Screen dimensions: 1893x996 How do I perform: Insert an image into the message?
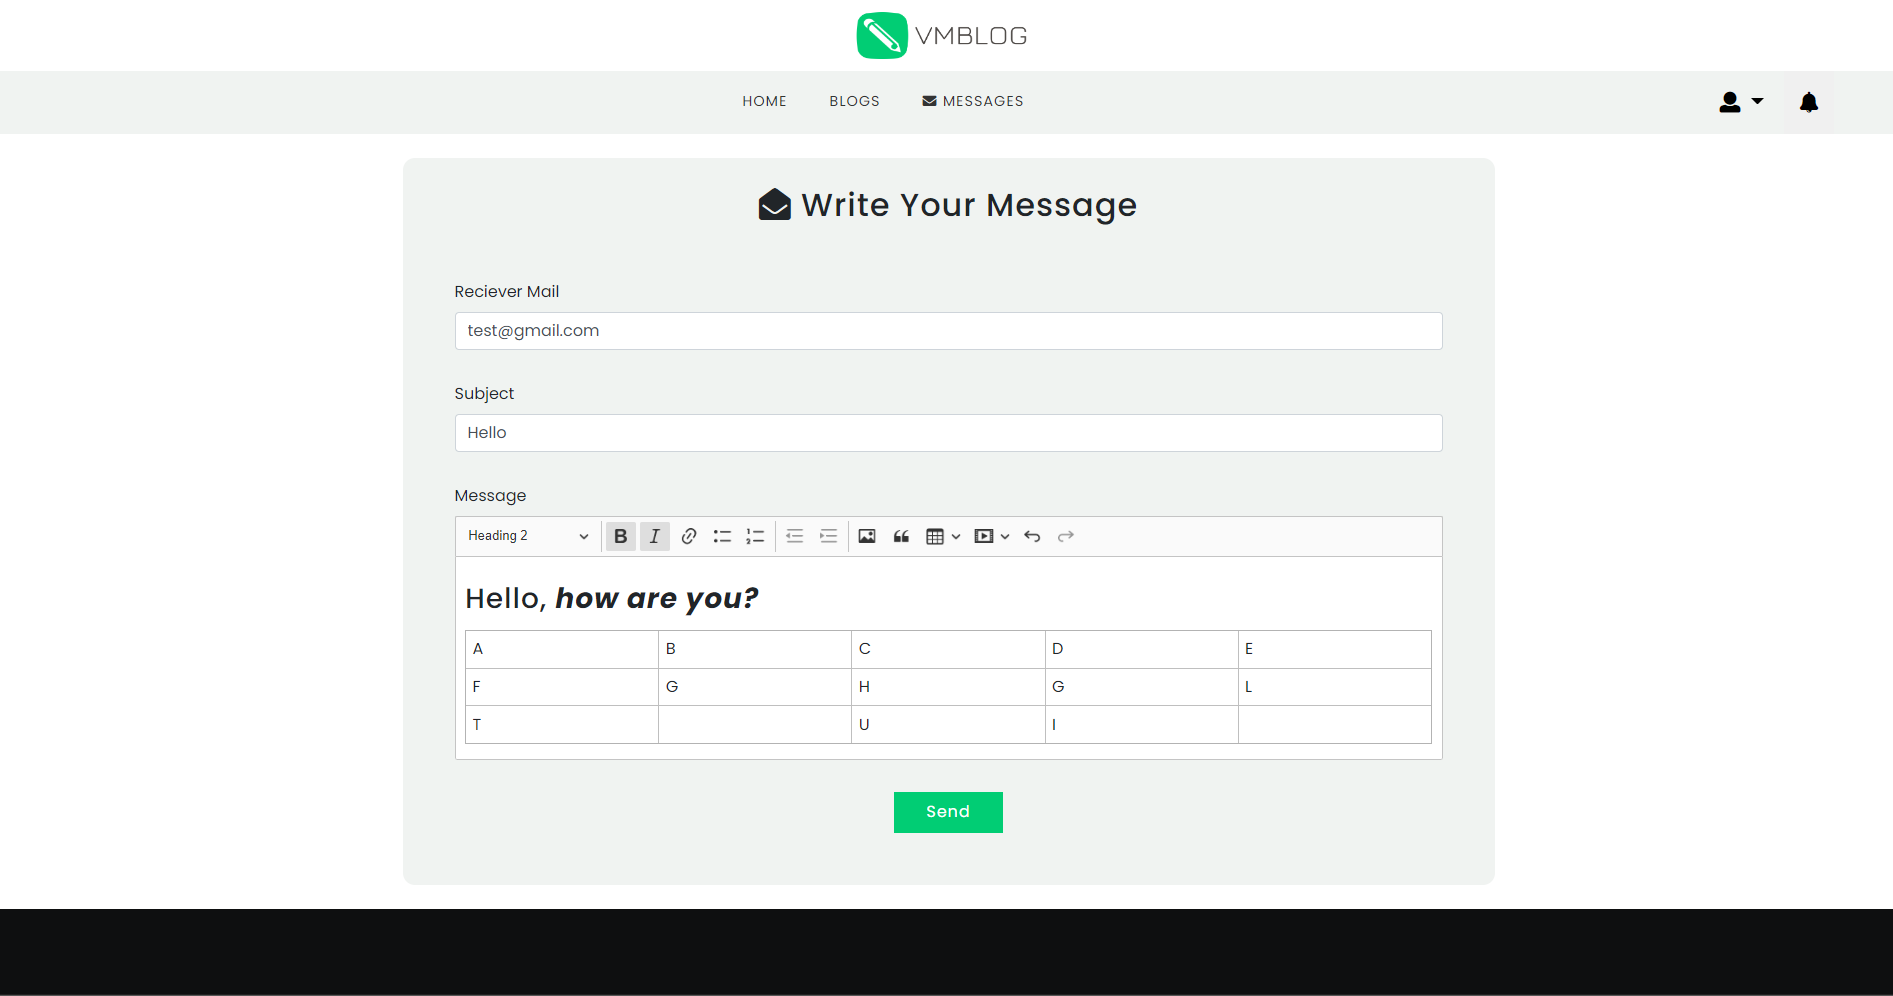(866, 536)
